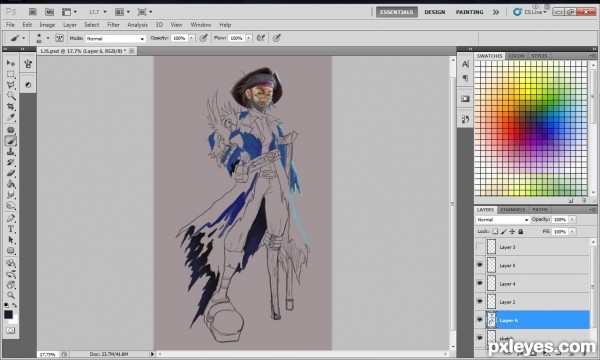The width and height of the screenshot is (600, 360).
Task: Hide Layer 5 using its eye icon
Action: tap(480, 265)
